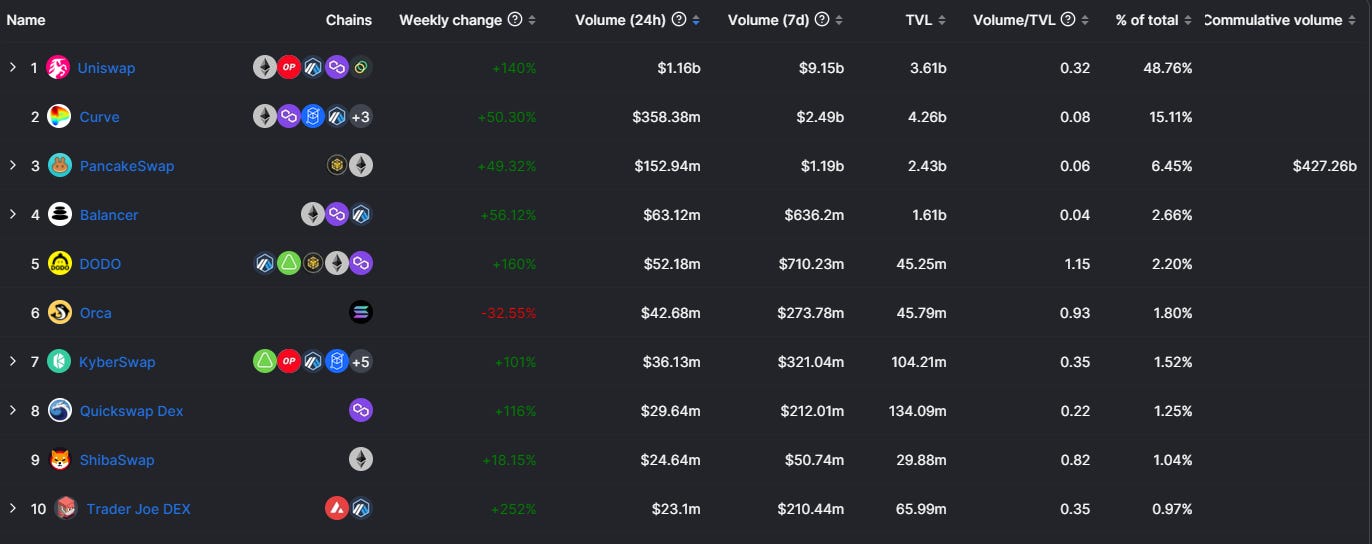Expand the Quickswap Dex row chevron
The height and width of the screenshot is (544, 1372).
point(13,411)
